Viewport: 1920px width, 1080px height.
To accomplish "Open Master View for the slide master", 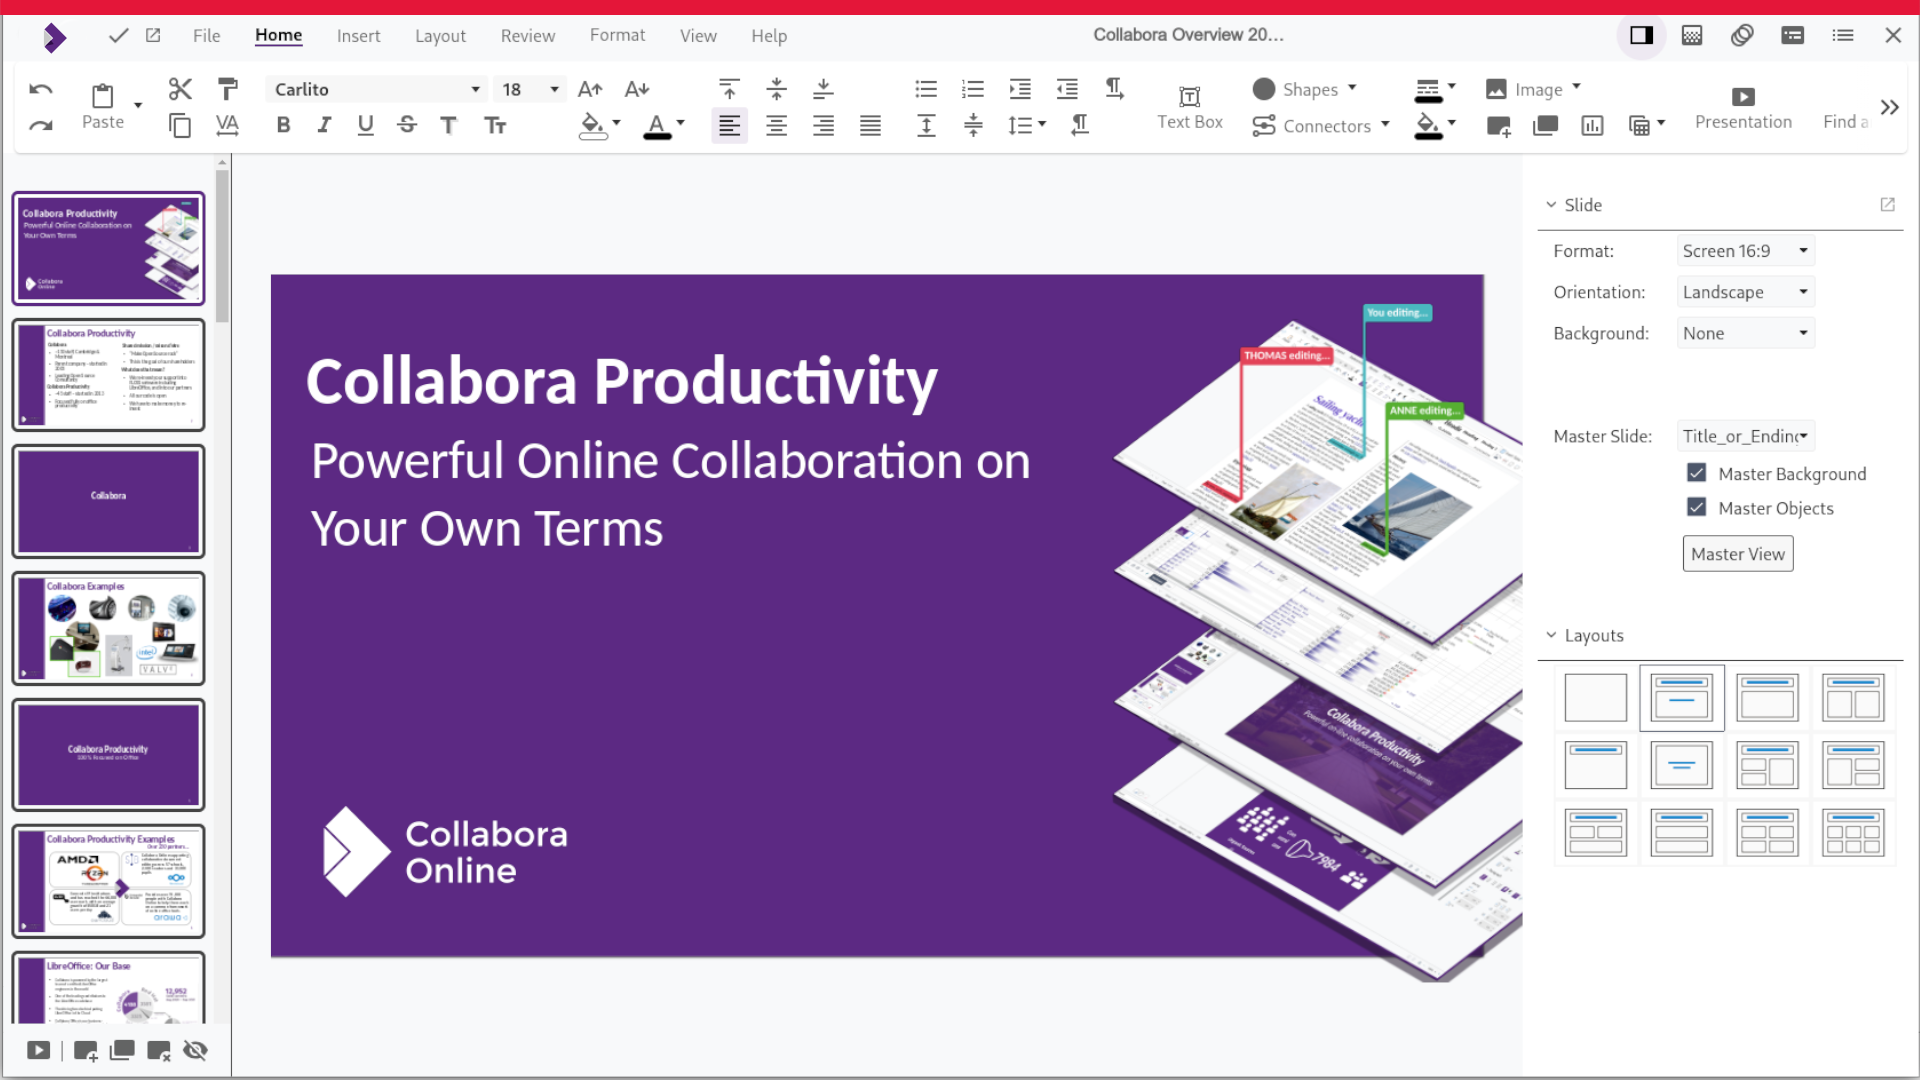I will coord(1738,553).
